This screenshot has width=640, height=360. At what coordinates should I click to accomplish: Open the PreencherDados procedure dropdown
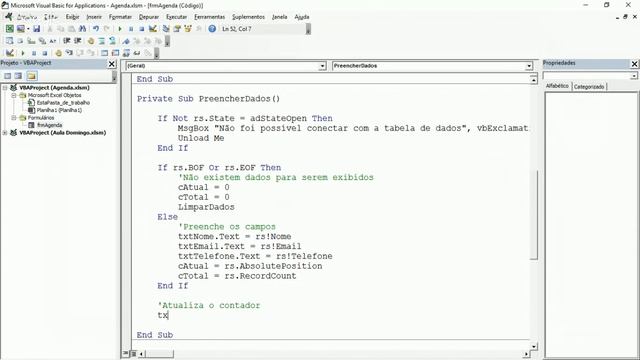pyautogui.click(x=529, y=66)
